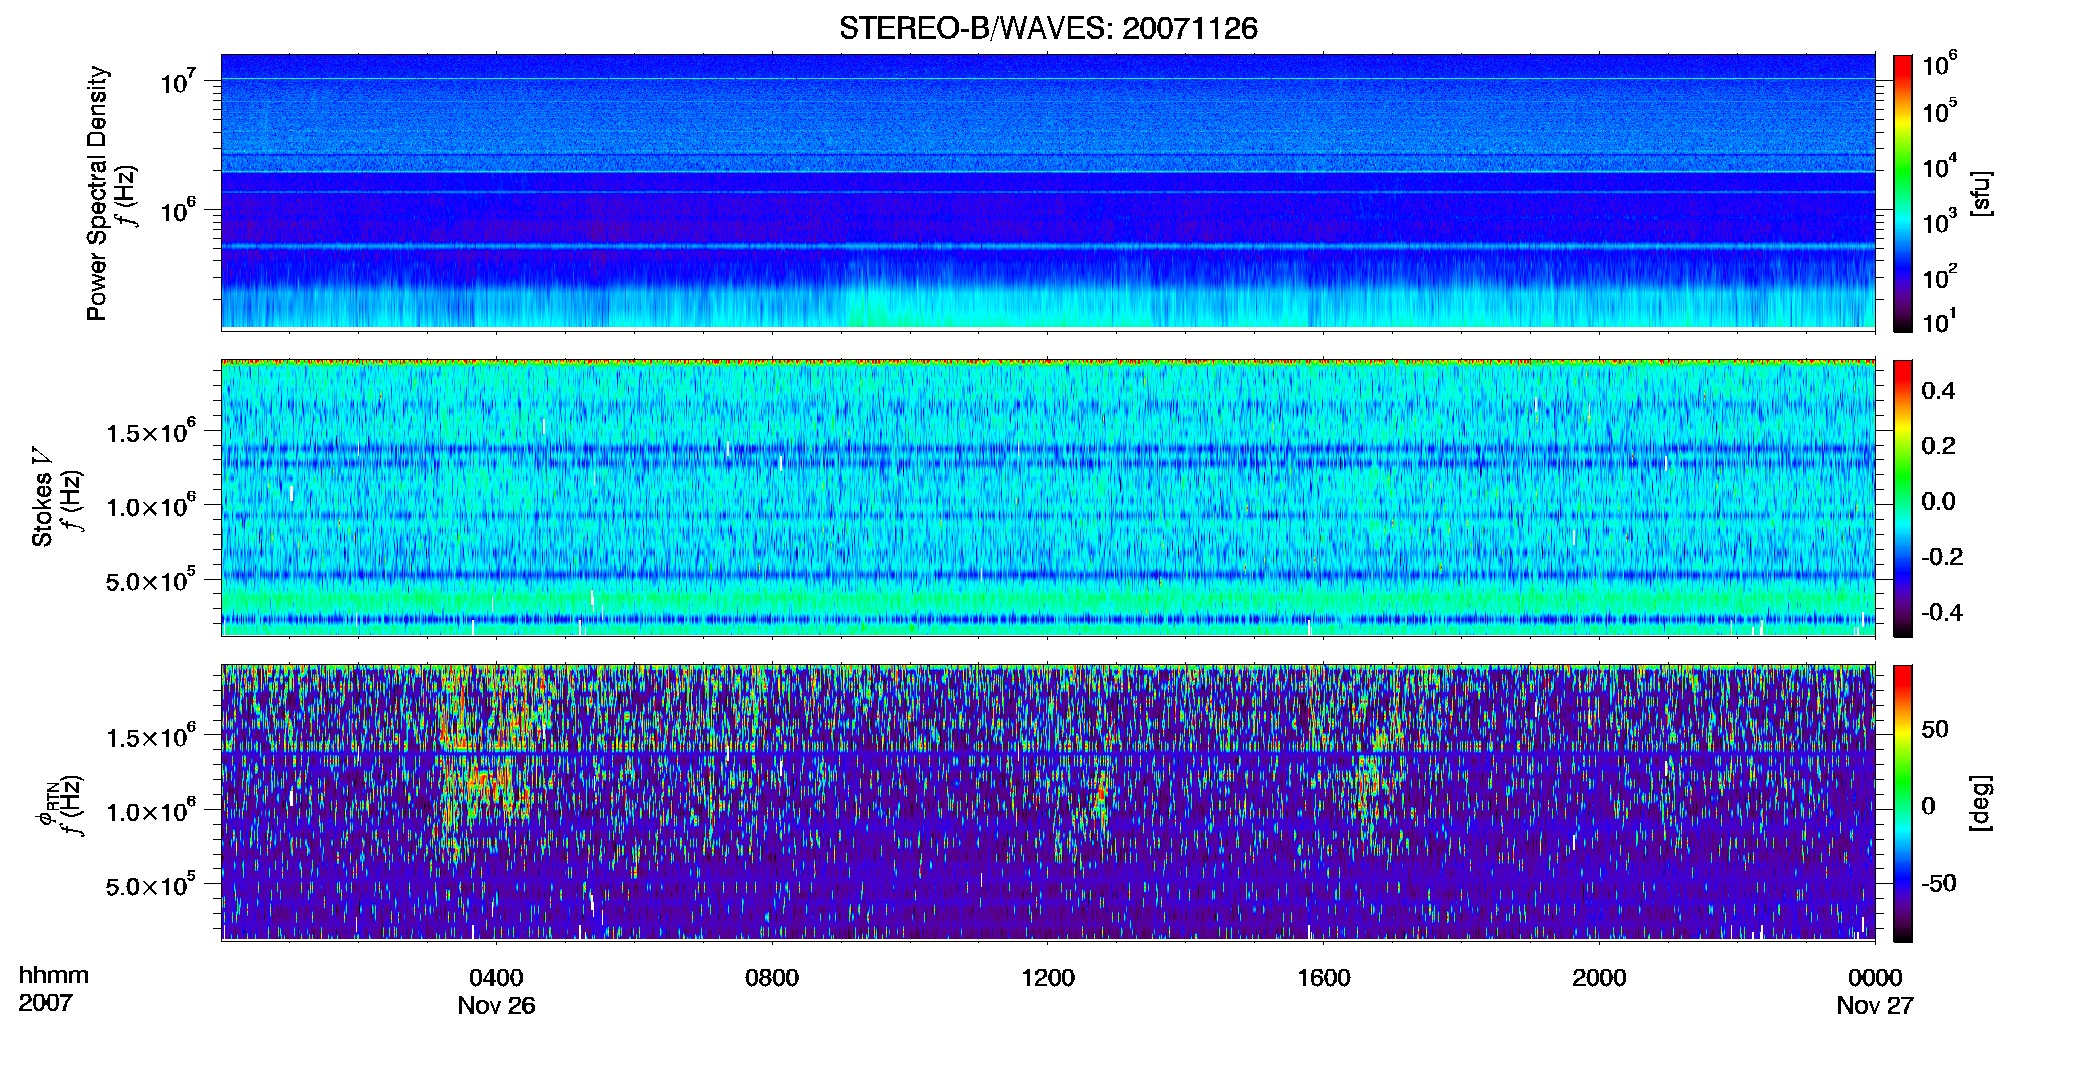This screenshot has width=2096, height=1080.
Task: Click the 10^2 value on sfu colorbar
Action: coord(1940,277)
